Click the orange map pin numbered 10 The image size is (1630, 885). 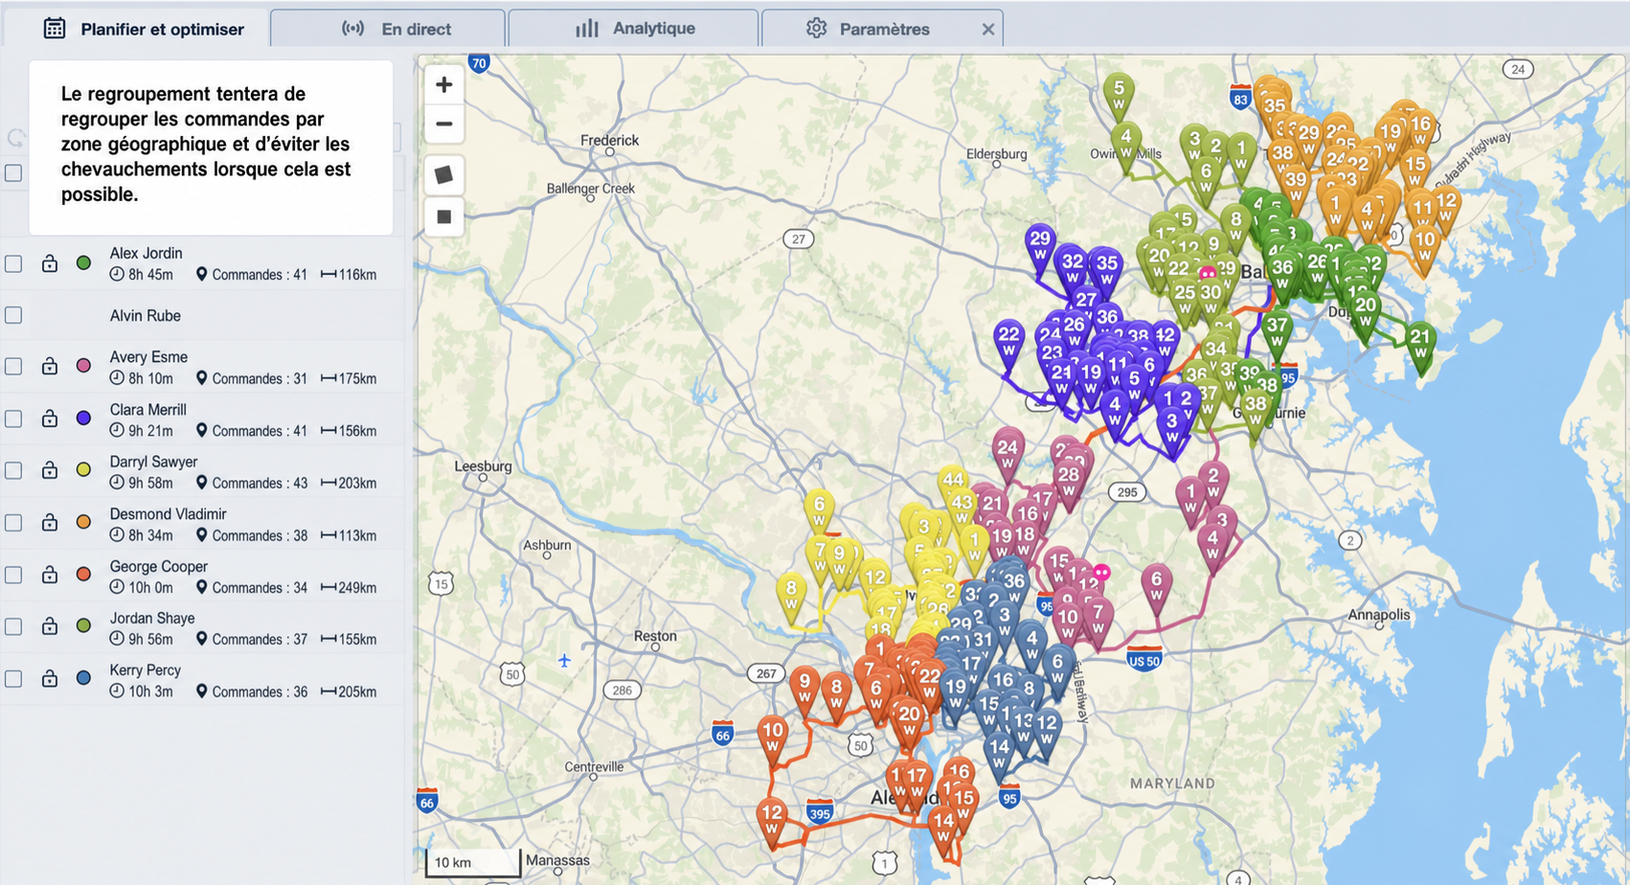coord(1425,246)
